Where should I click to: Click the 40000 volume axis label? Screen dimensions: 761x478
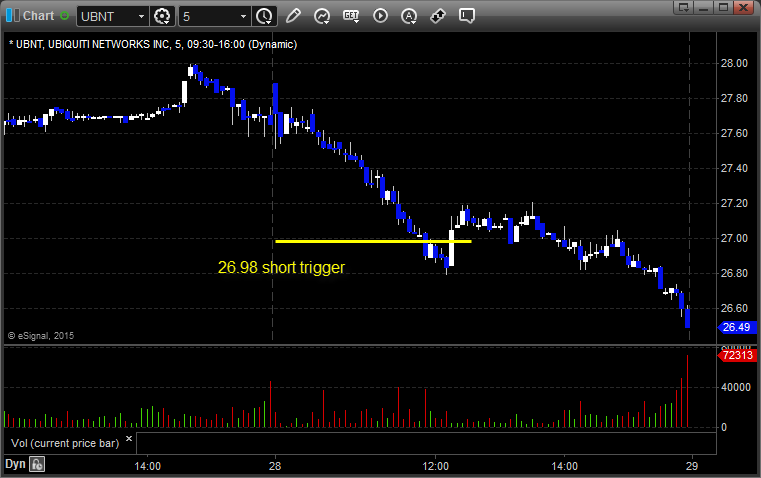click(x=736, y=387)
